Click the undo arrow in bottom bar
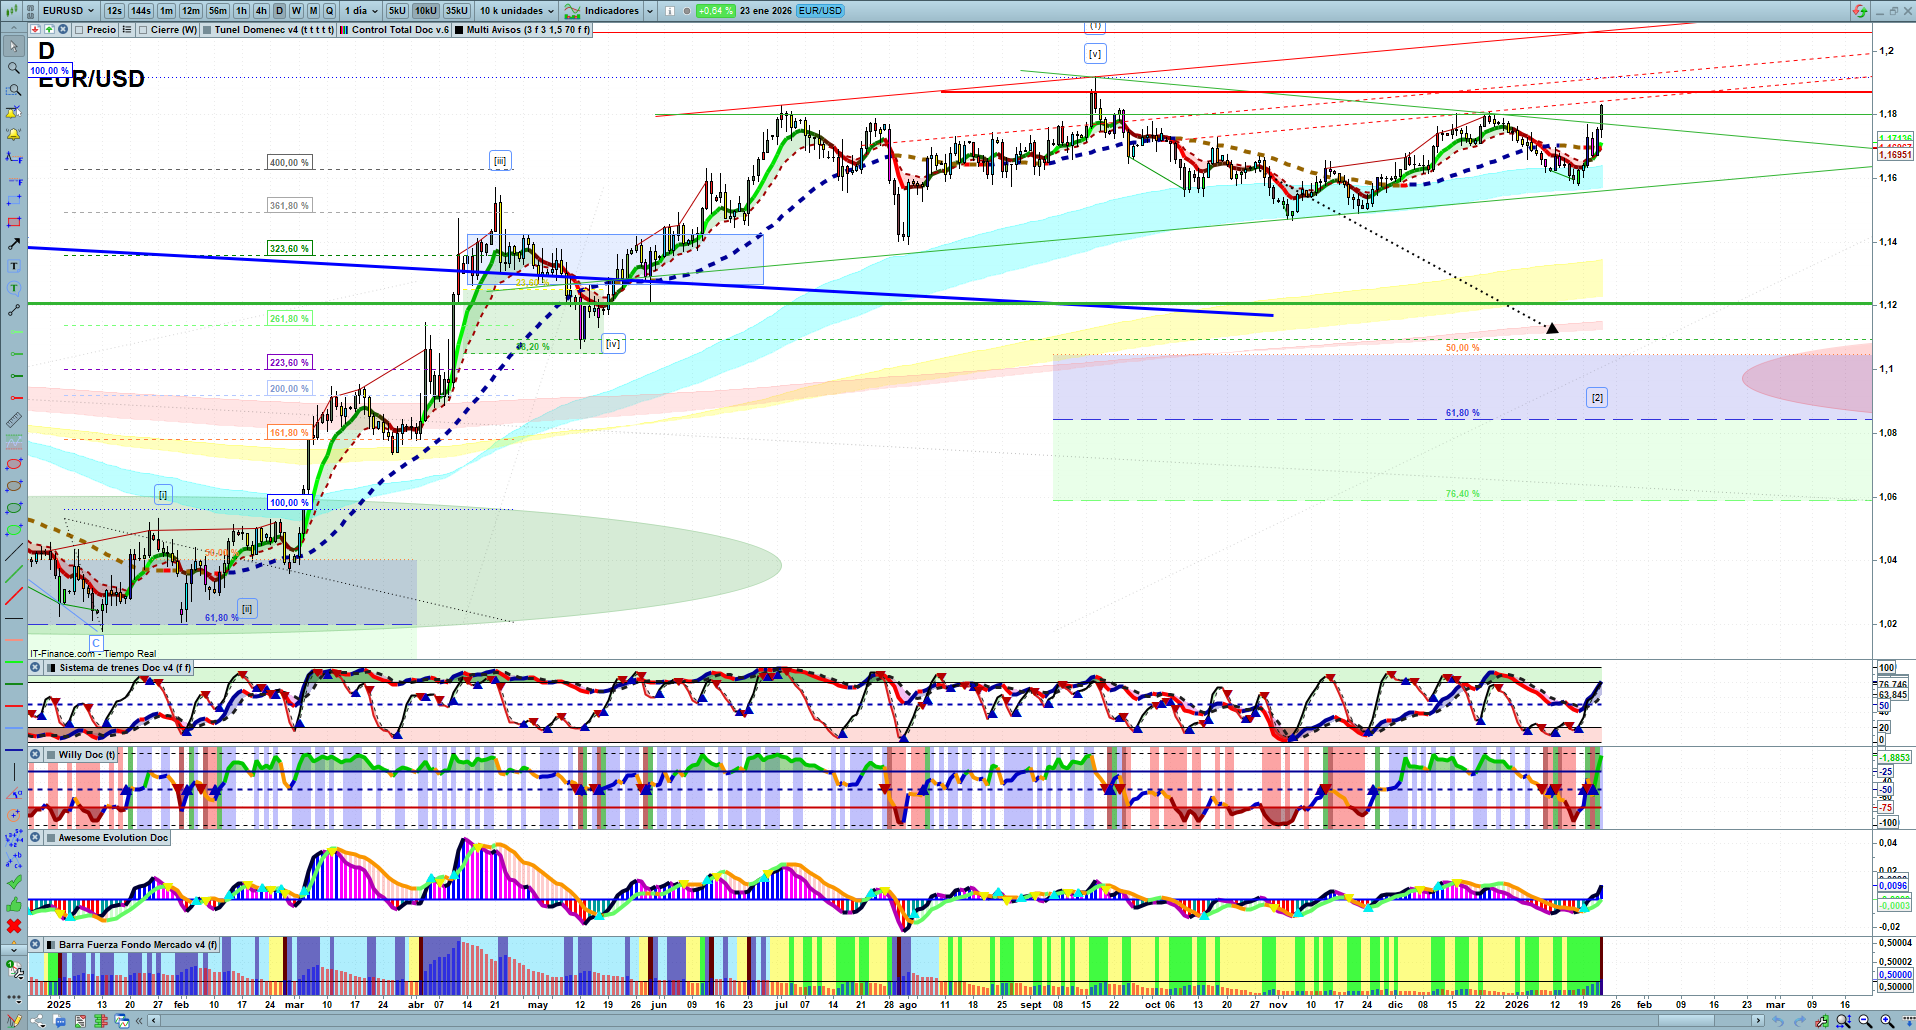 [1778, 1021]
